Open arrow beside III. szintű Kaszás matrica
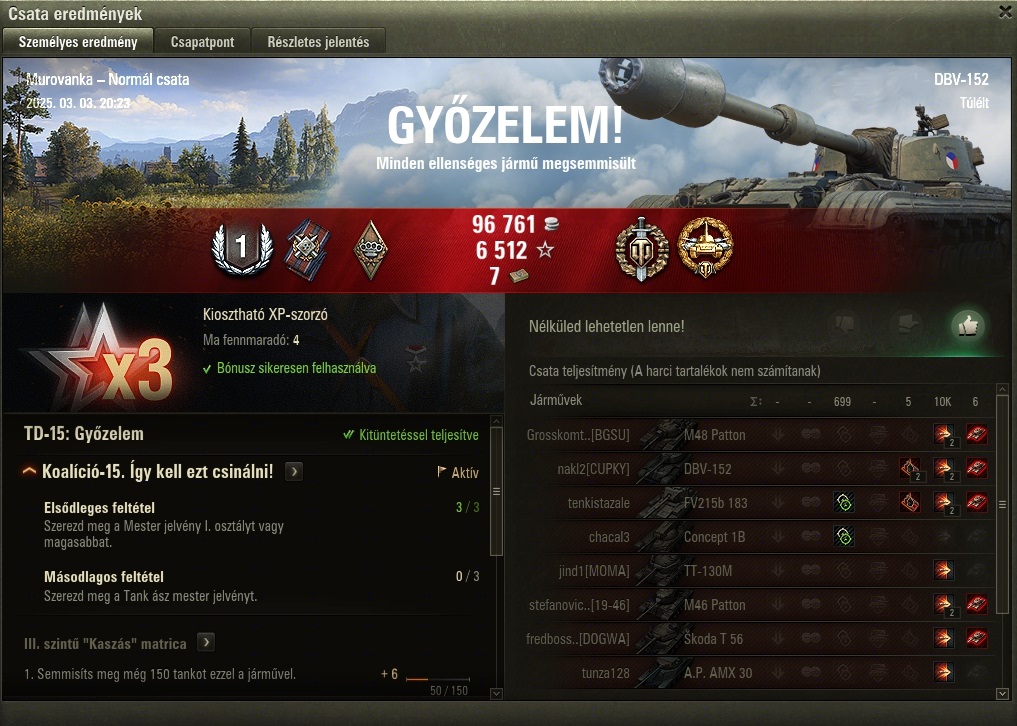The height and width of the screenshot is (726, 1017). point(206,642)
